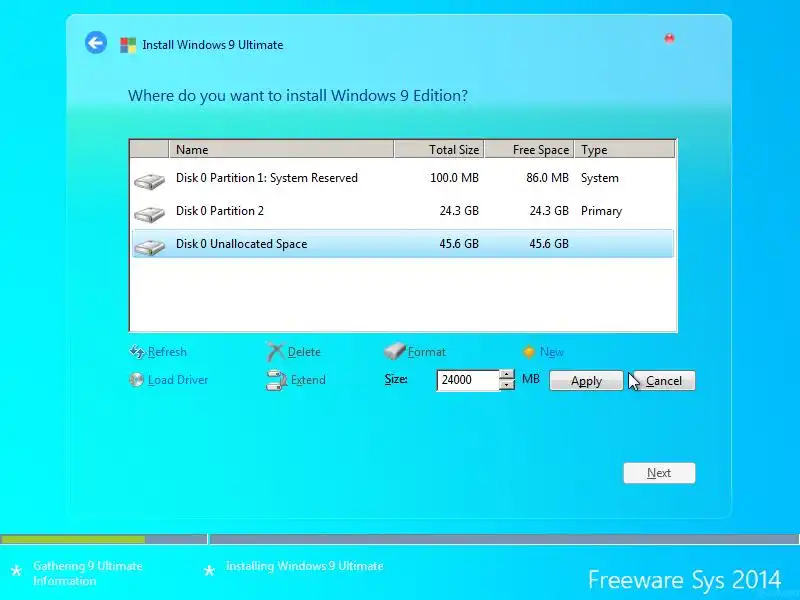This screenshot has width=800, height=600.
Task: Click the blue back arrow button
Action: coord(96,43)
